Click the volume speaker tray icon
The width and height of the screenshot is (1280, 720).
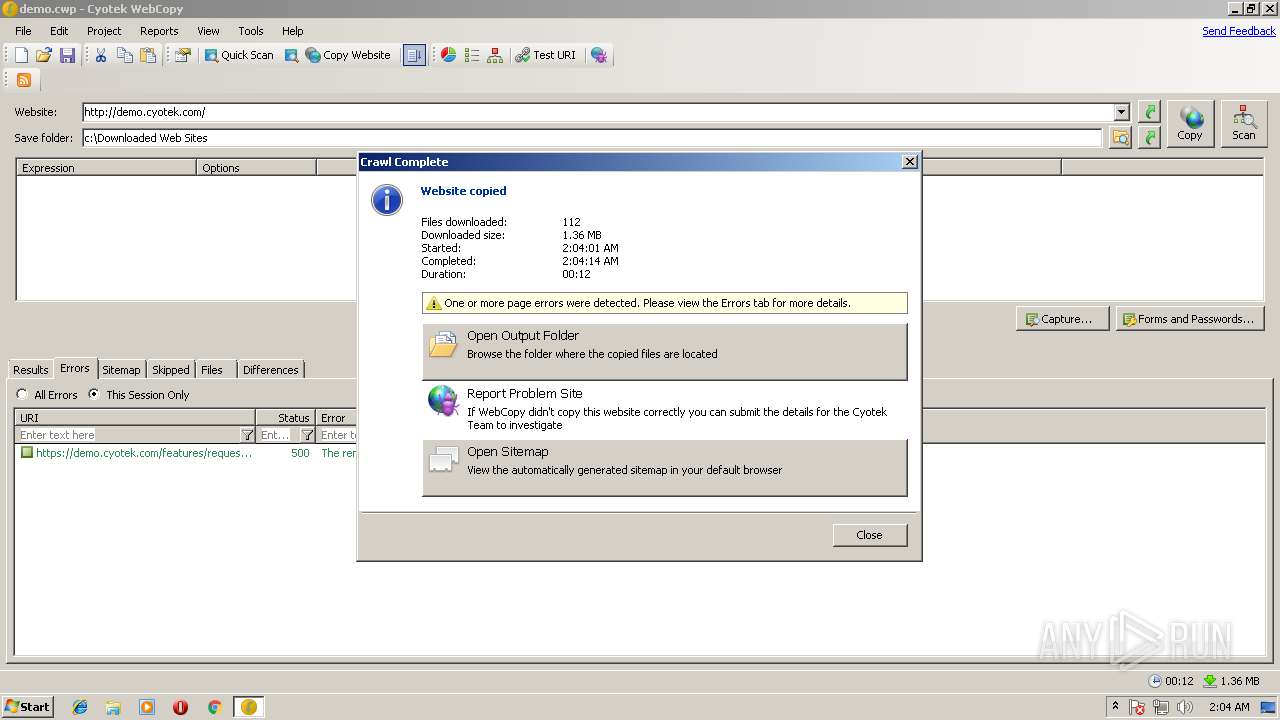[1185, 707]
